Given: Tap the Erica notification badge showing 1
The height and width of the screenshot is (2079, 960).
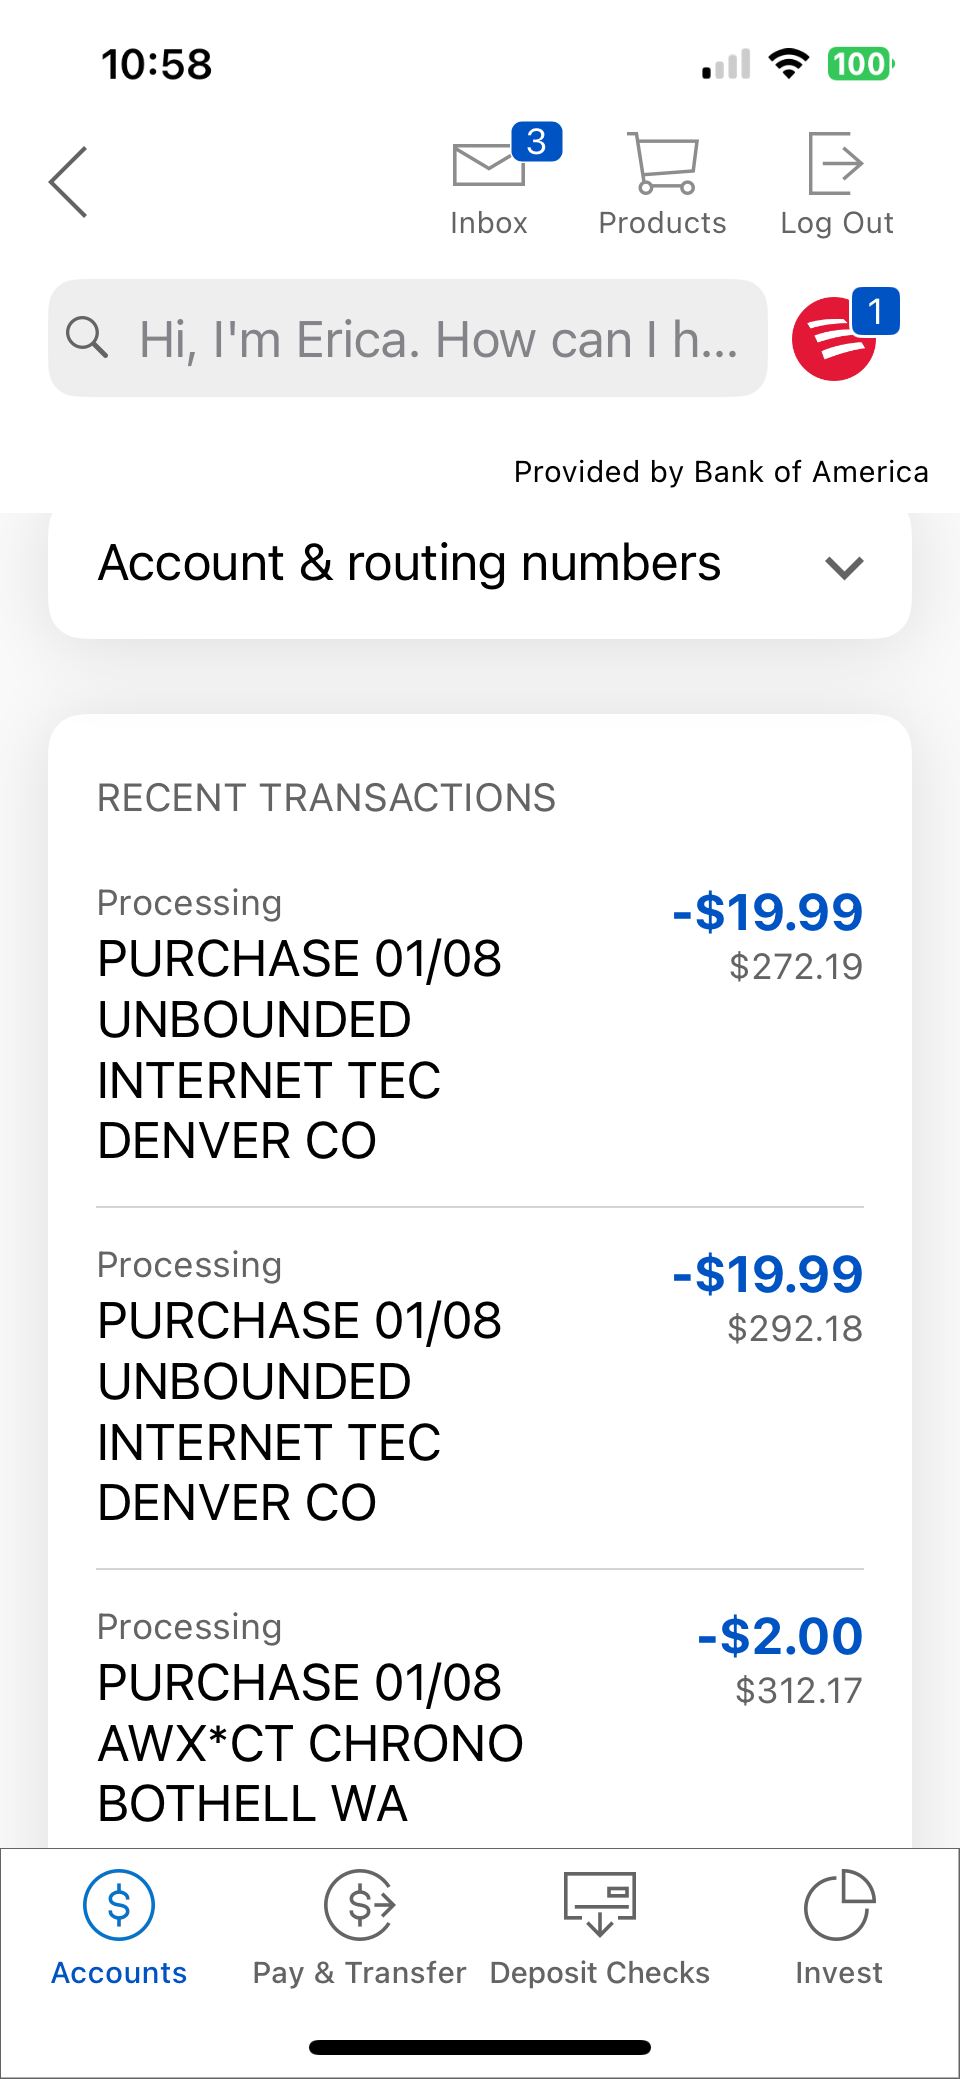Looking at the screenshot, I should click(x=876, y=311).
